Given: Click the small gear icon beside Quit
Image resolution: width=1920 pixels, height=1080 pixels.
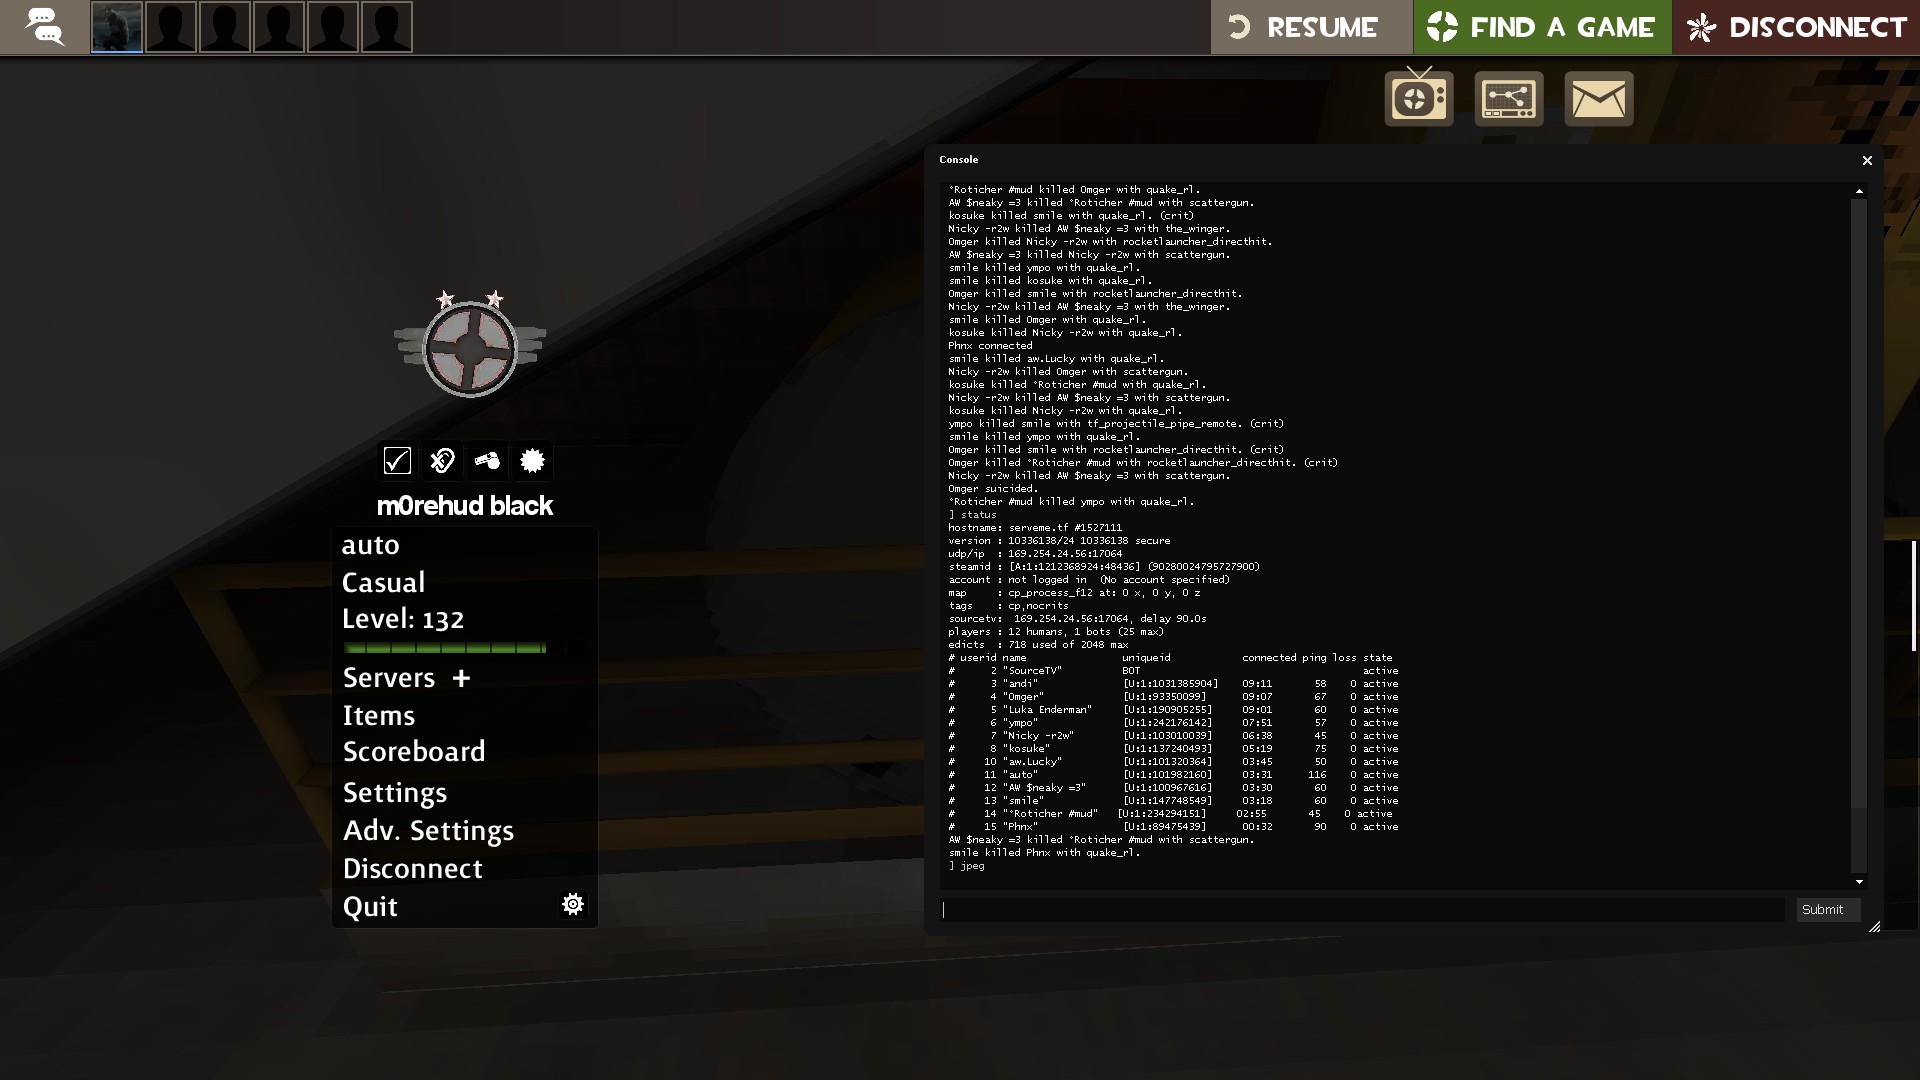Looking at the screenshot, I should pos(573,904).
